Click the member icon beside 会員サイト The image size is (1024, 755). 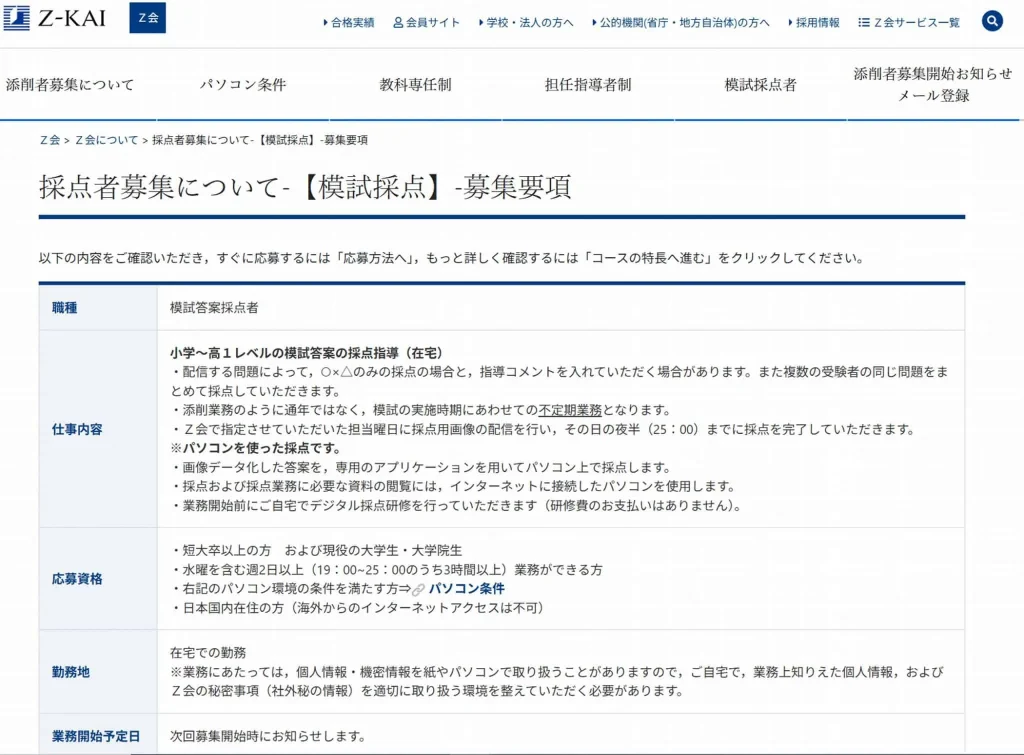pyautogui.click(x=398, y=23)
